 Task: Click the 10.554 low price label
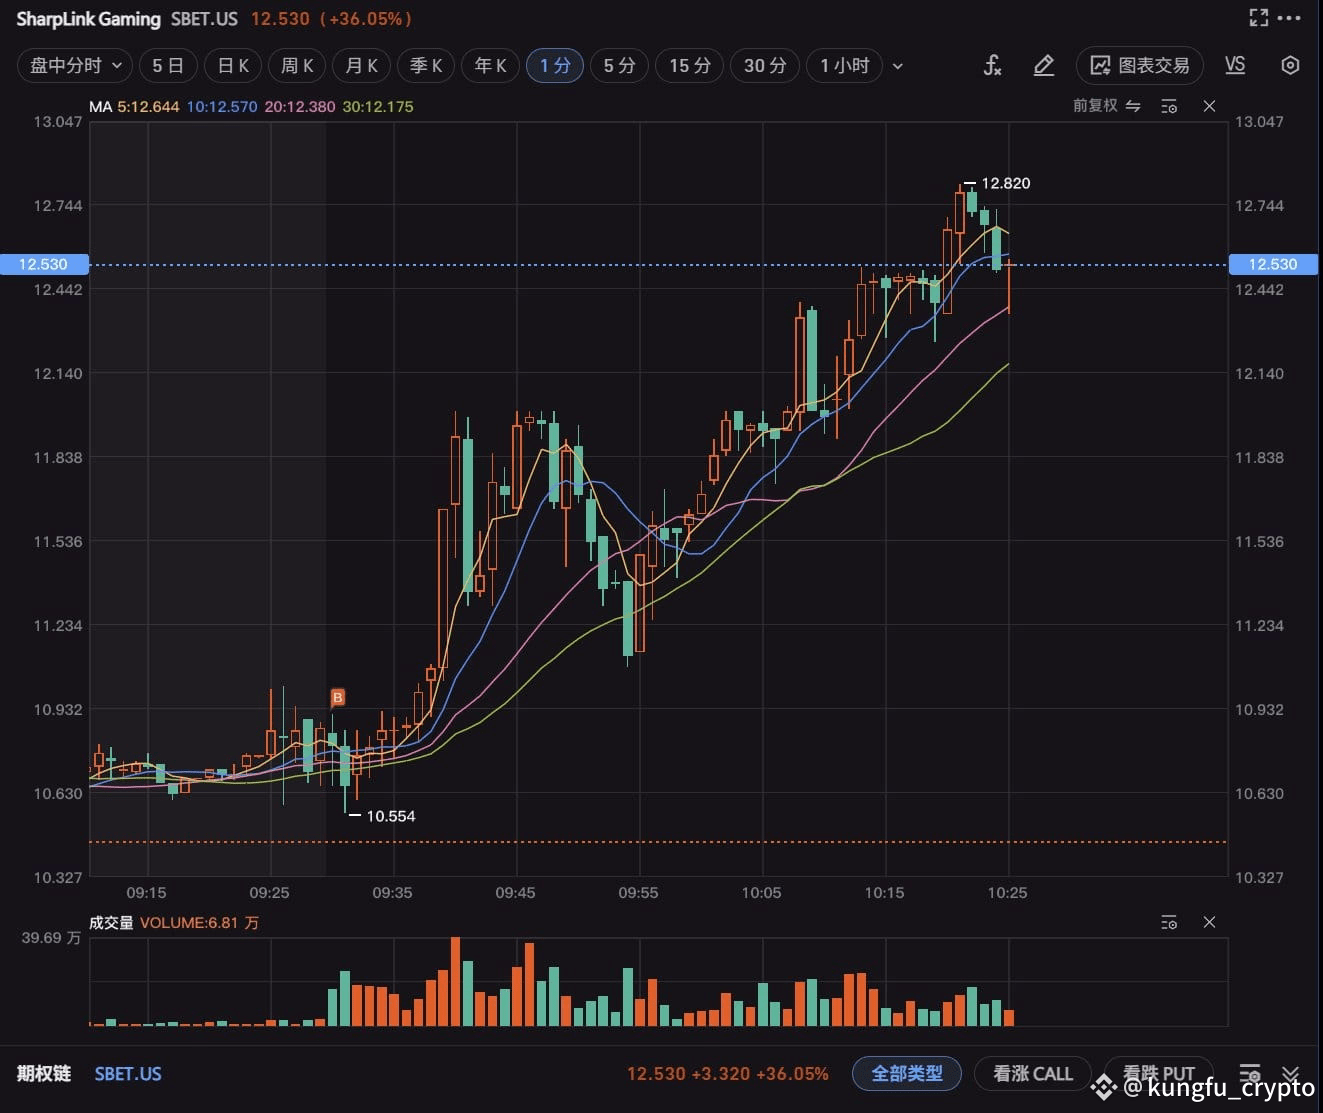point(390,816)
